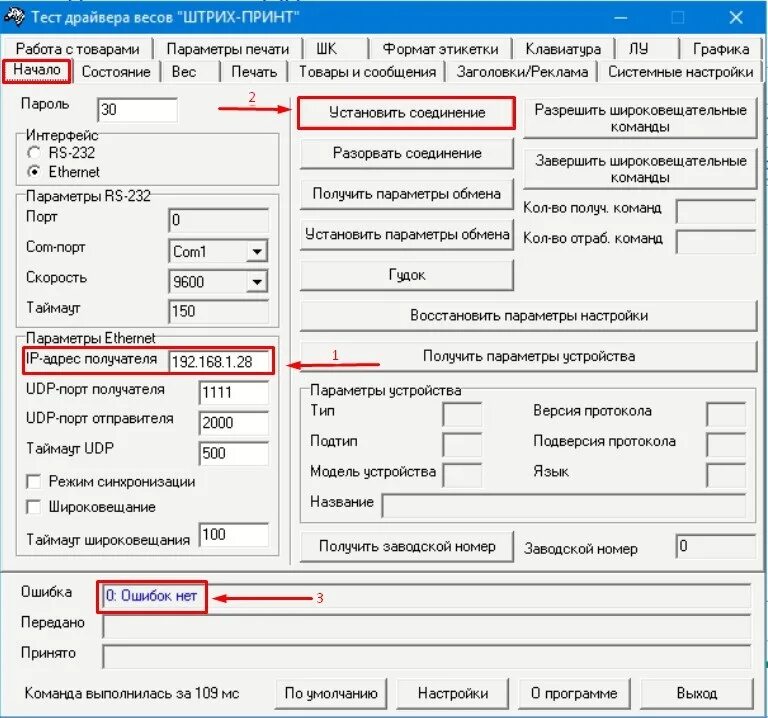Click Получить параметры обмена
Image resolution: width=768 pixels, height=718 pixels.
[407, 194]
